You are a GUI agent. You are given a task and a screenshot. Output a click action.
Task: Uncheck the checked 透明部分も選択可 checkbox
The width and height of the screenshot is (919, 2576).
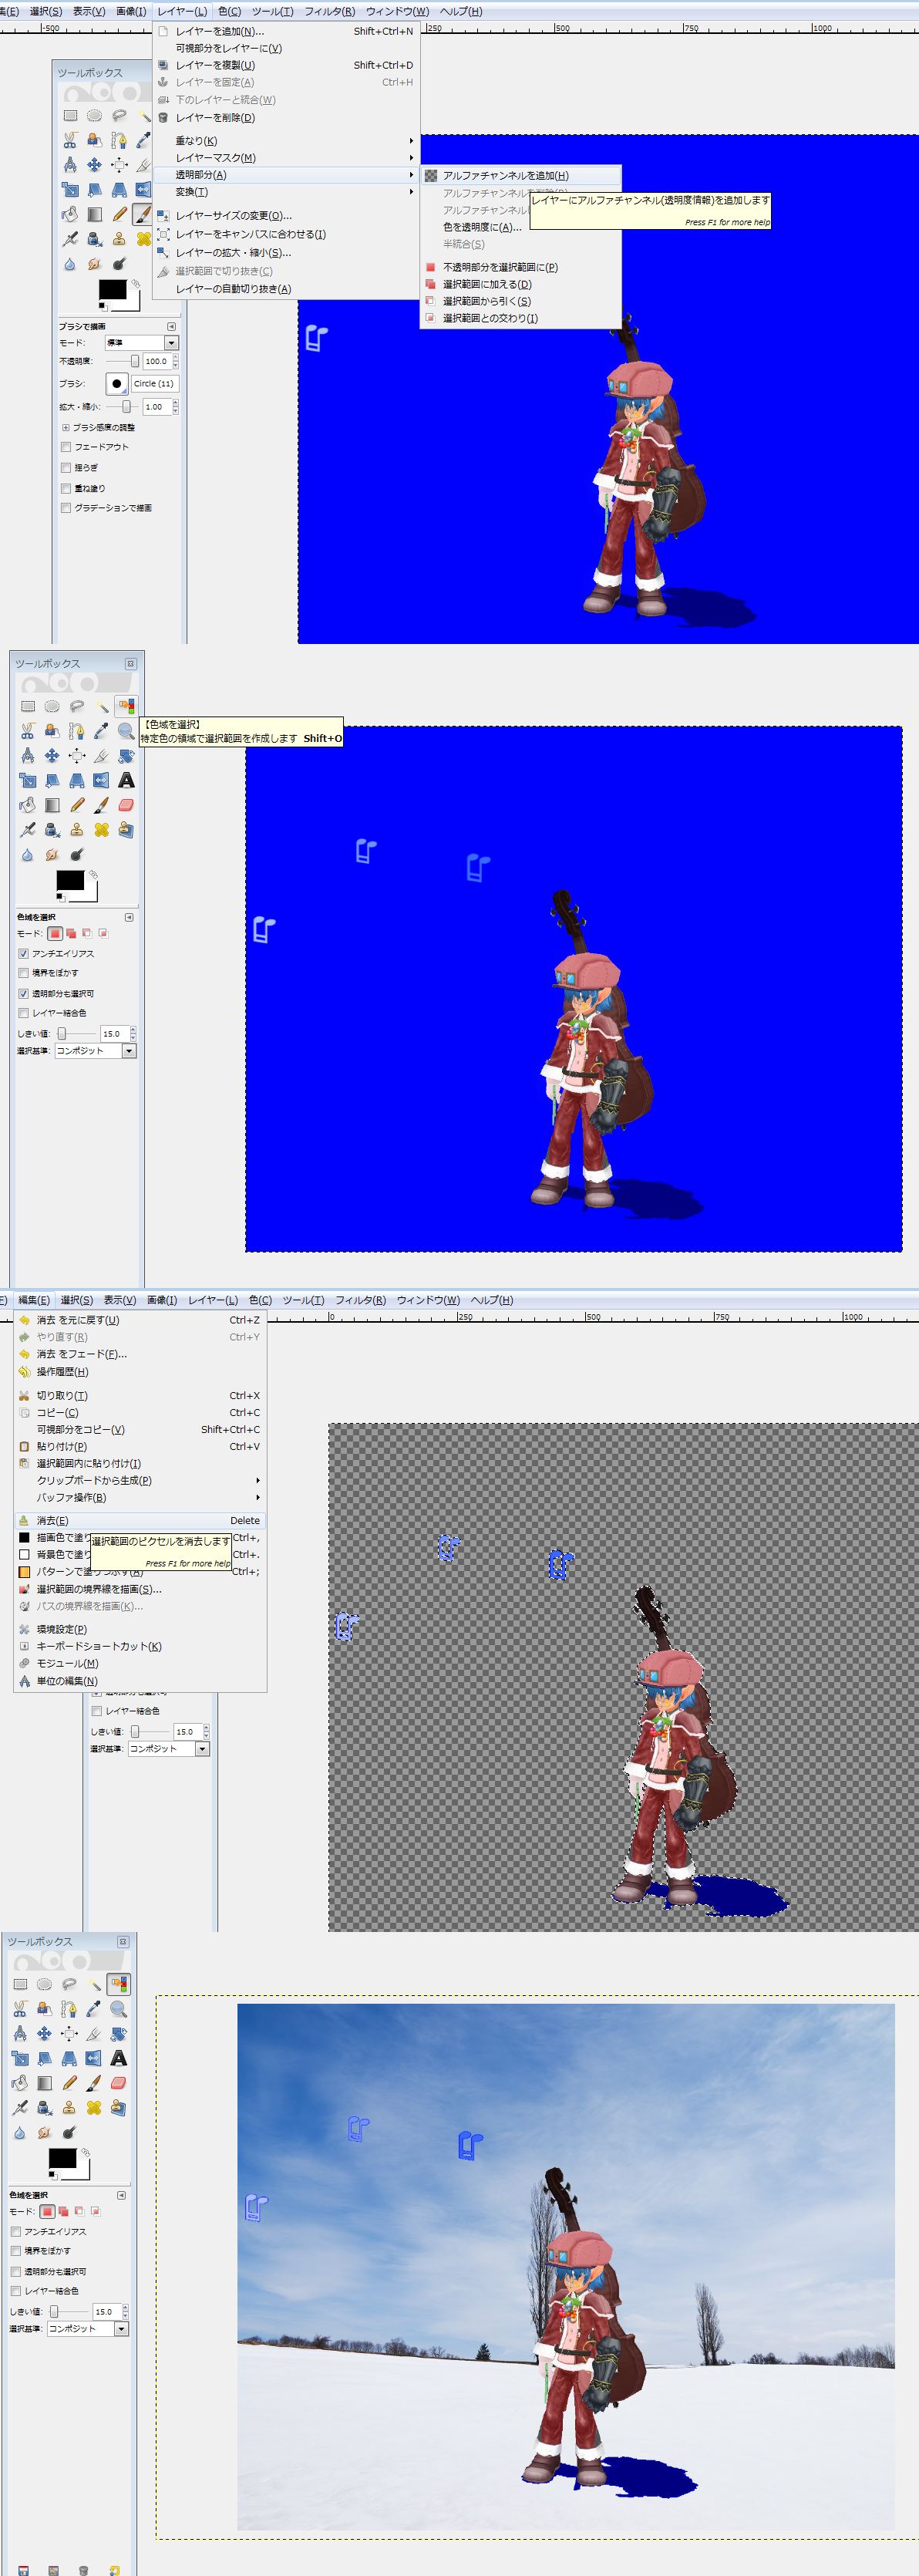tap(24, 993)
